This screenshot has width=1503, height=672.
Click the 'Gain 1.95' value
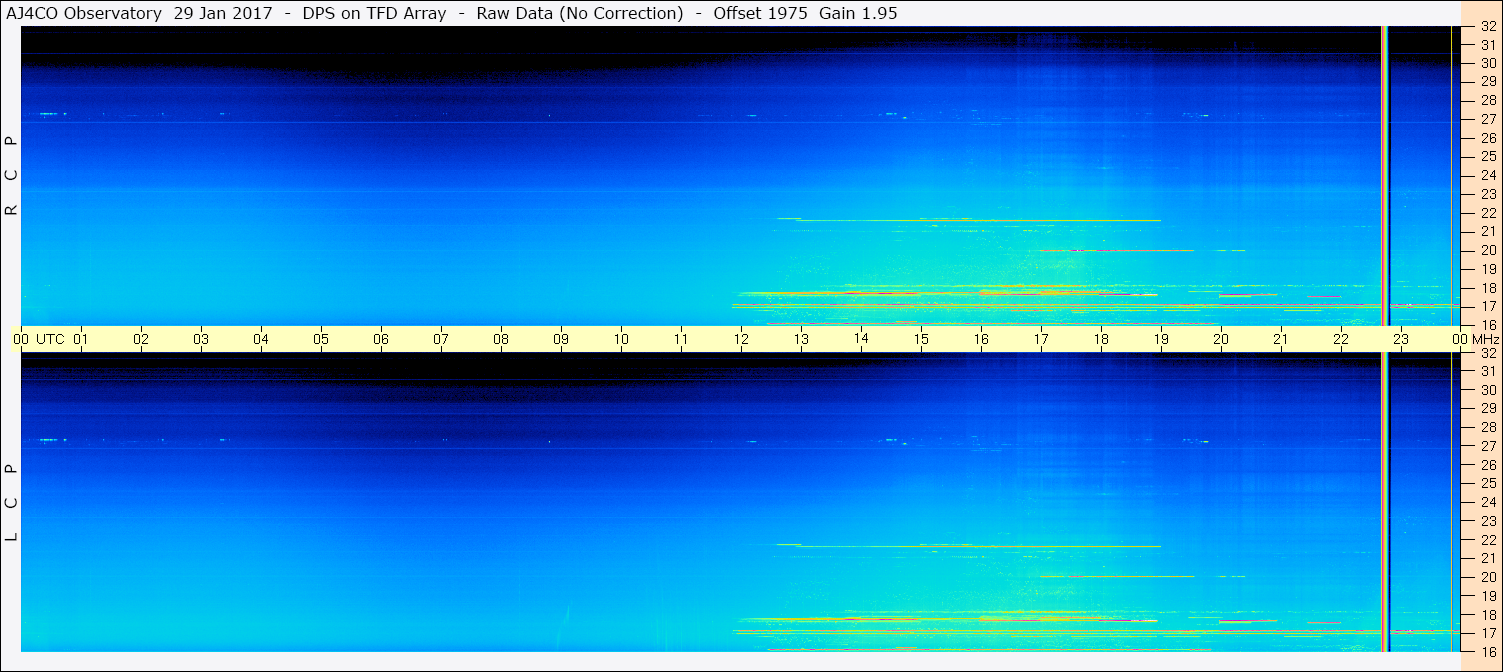point(858,13)
